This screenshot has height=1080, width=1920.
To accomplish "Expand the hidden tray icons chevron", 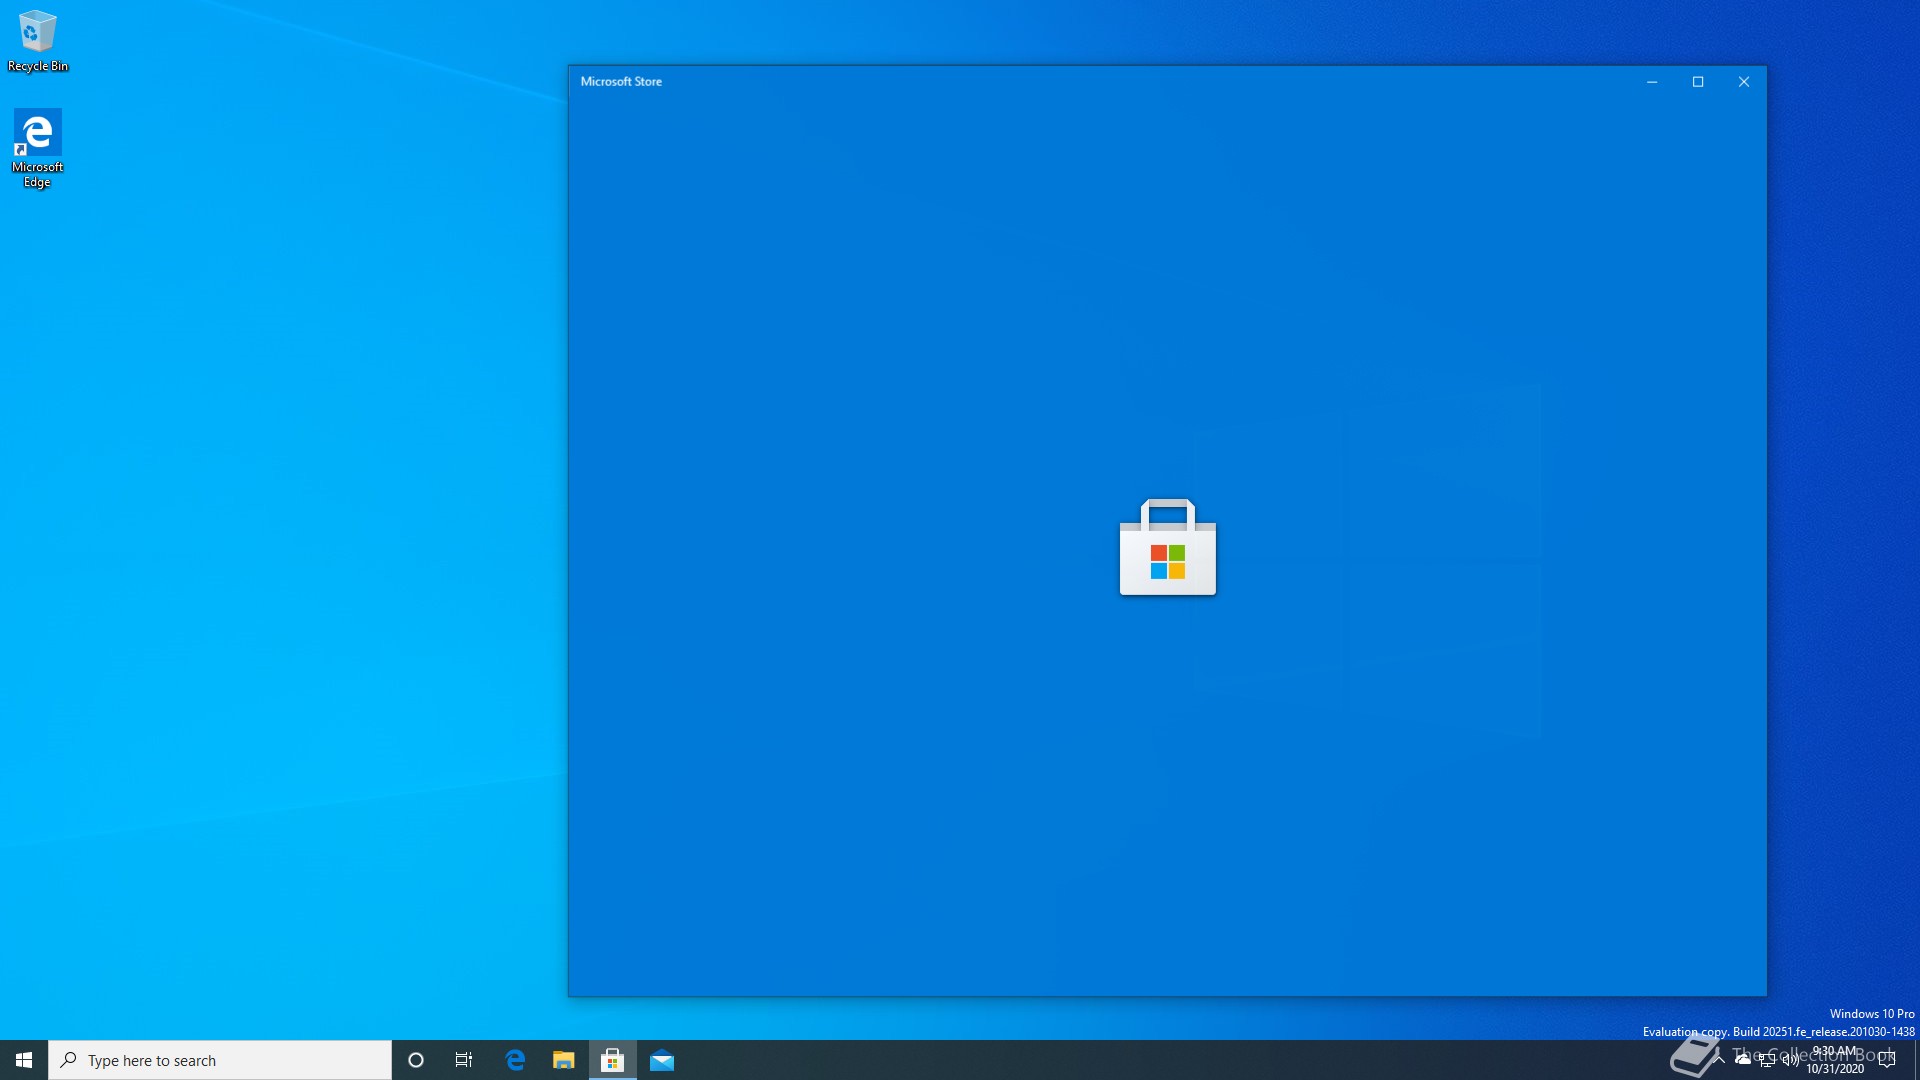I will (x=1720, y=1059).
